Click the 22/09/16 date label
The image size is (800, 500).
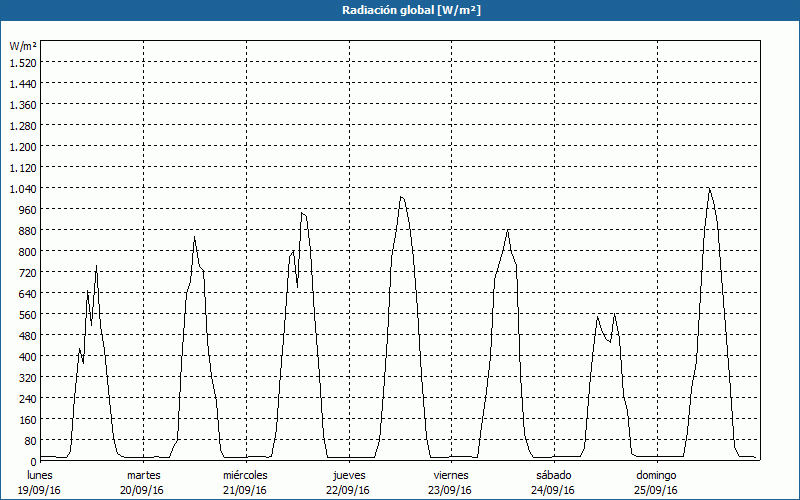click(x=348, y=490)
